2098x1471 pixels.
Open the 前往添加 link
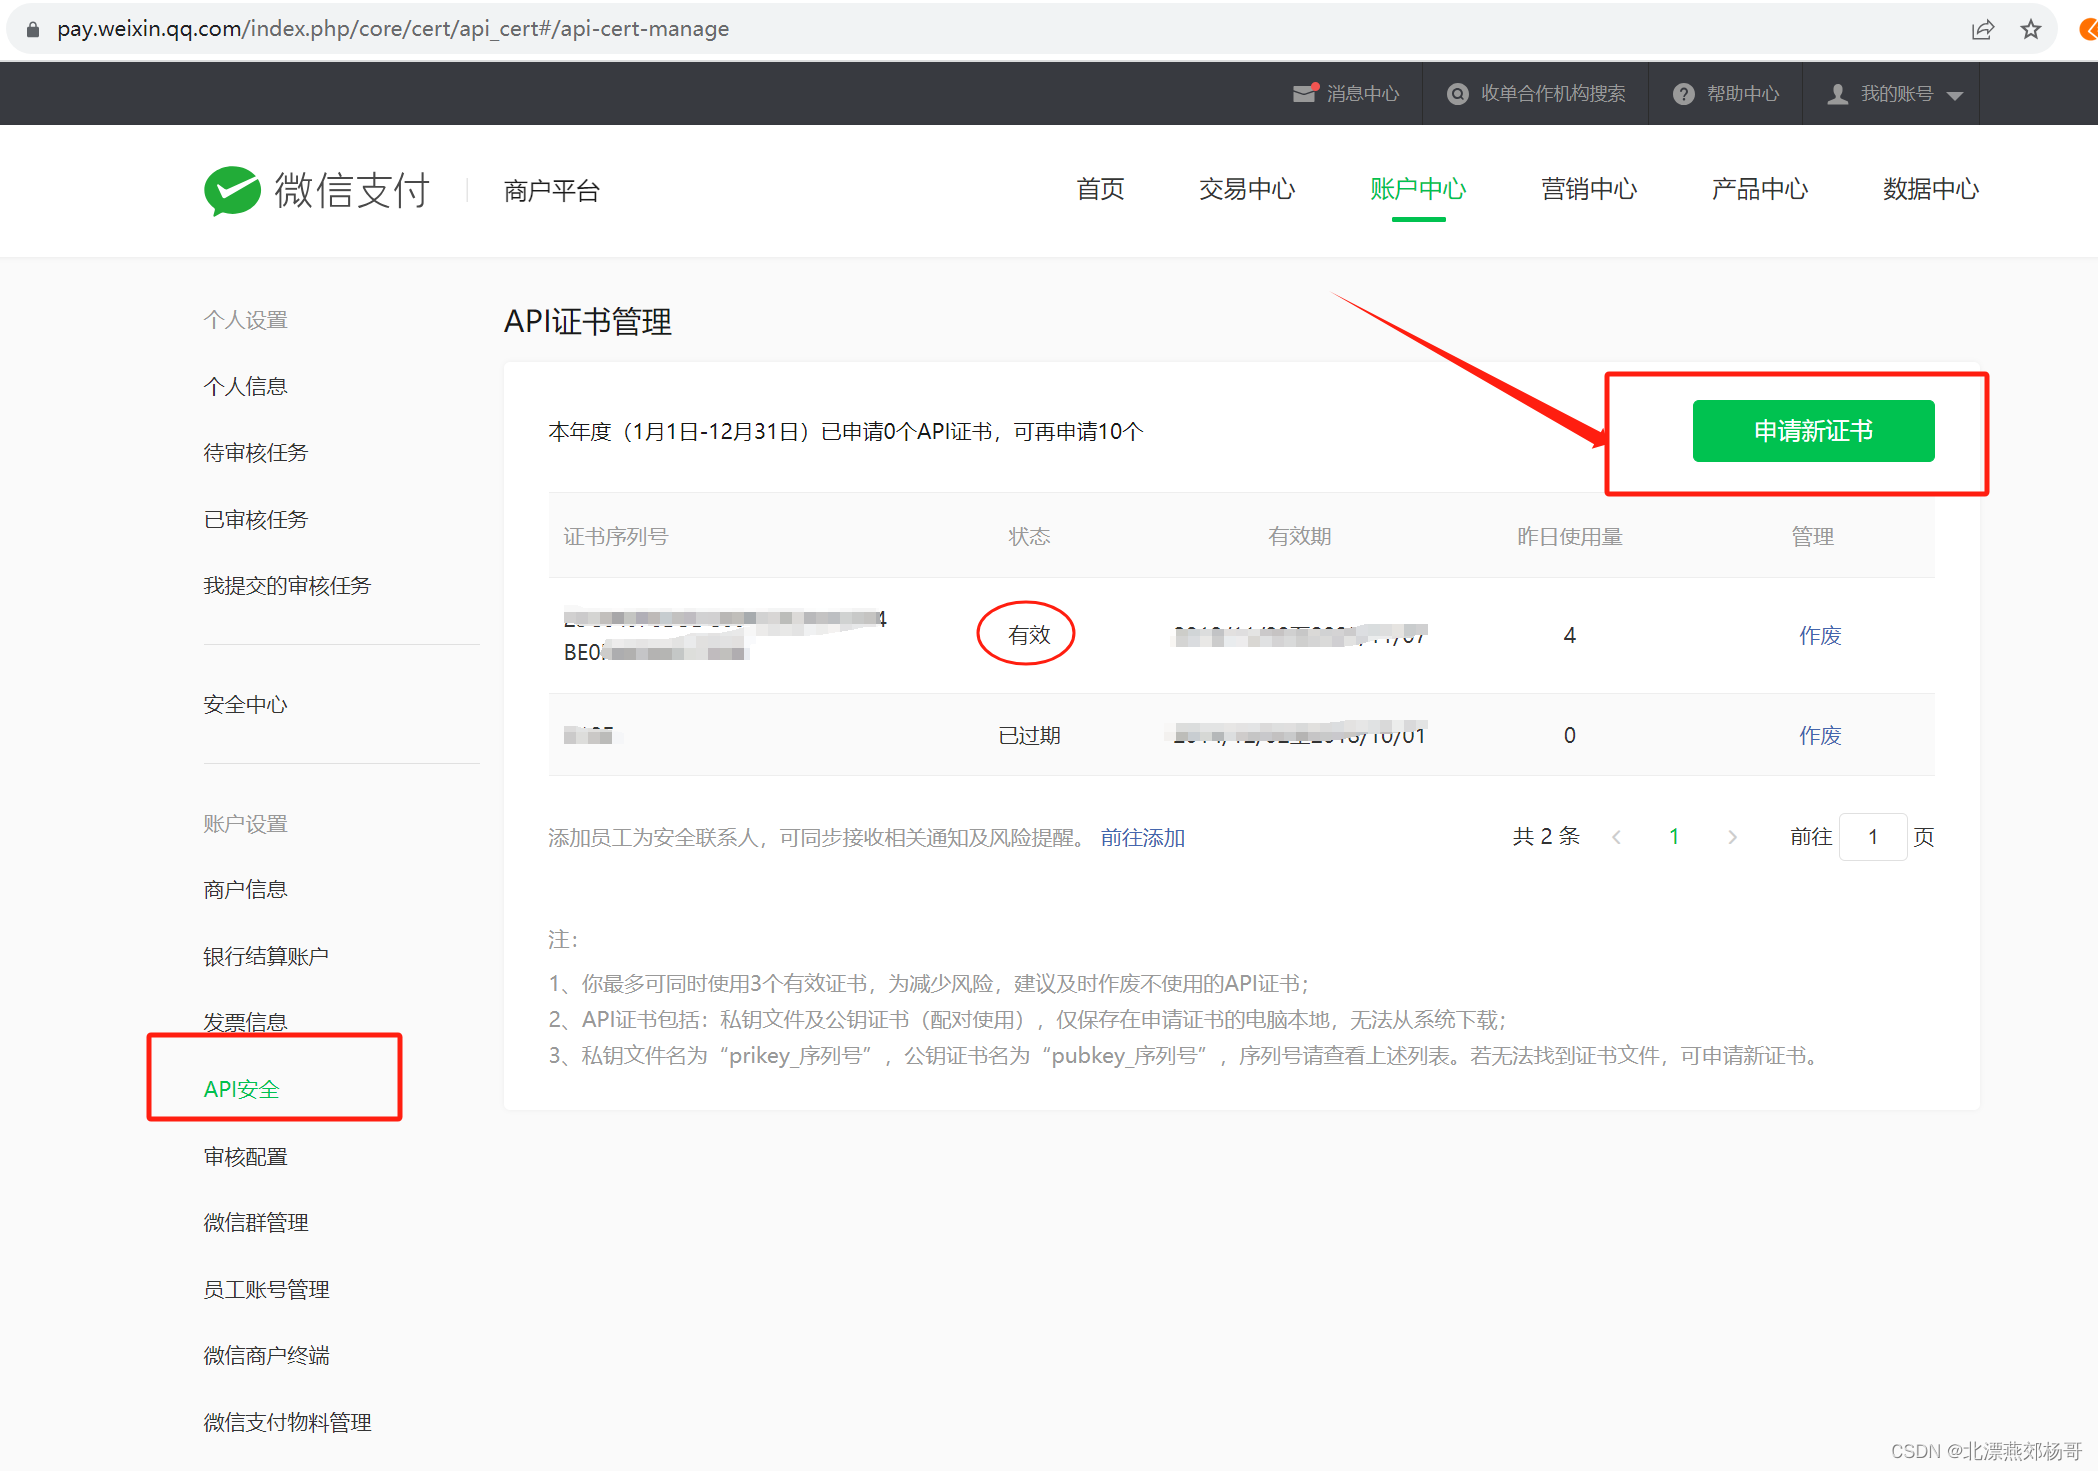[1142, 838]
